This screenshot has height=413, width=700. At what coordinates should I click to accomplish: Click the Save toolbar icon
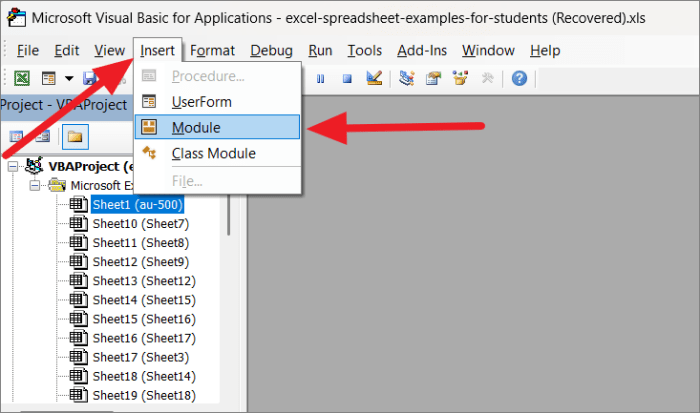90,79
